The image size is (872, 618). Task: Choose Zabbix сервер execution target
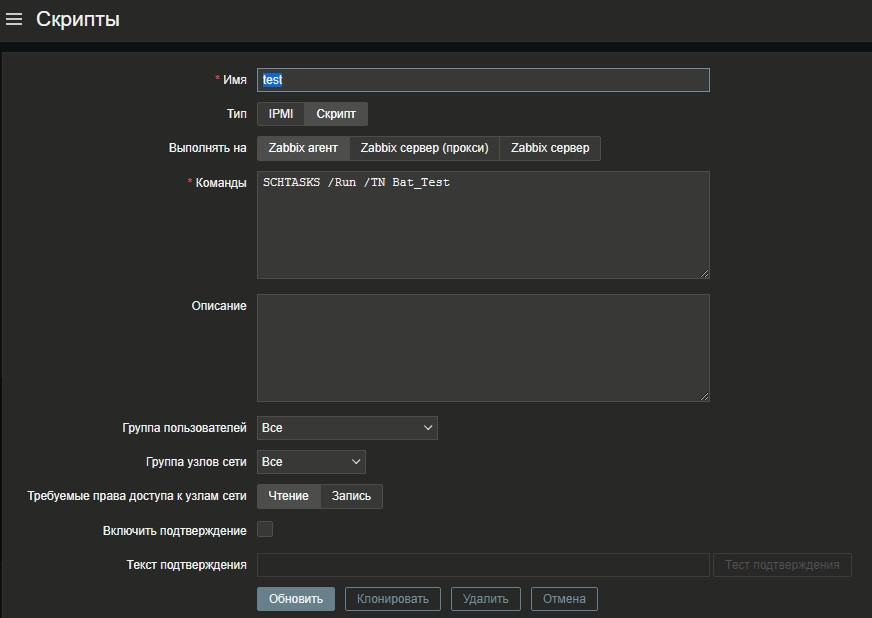click(x=550, y=148)
